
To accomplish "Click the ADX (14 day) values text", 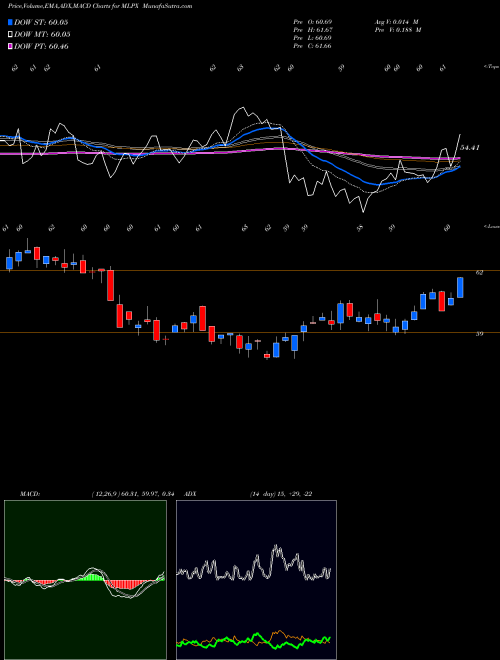I will point(281,494).
